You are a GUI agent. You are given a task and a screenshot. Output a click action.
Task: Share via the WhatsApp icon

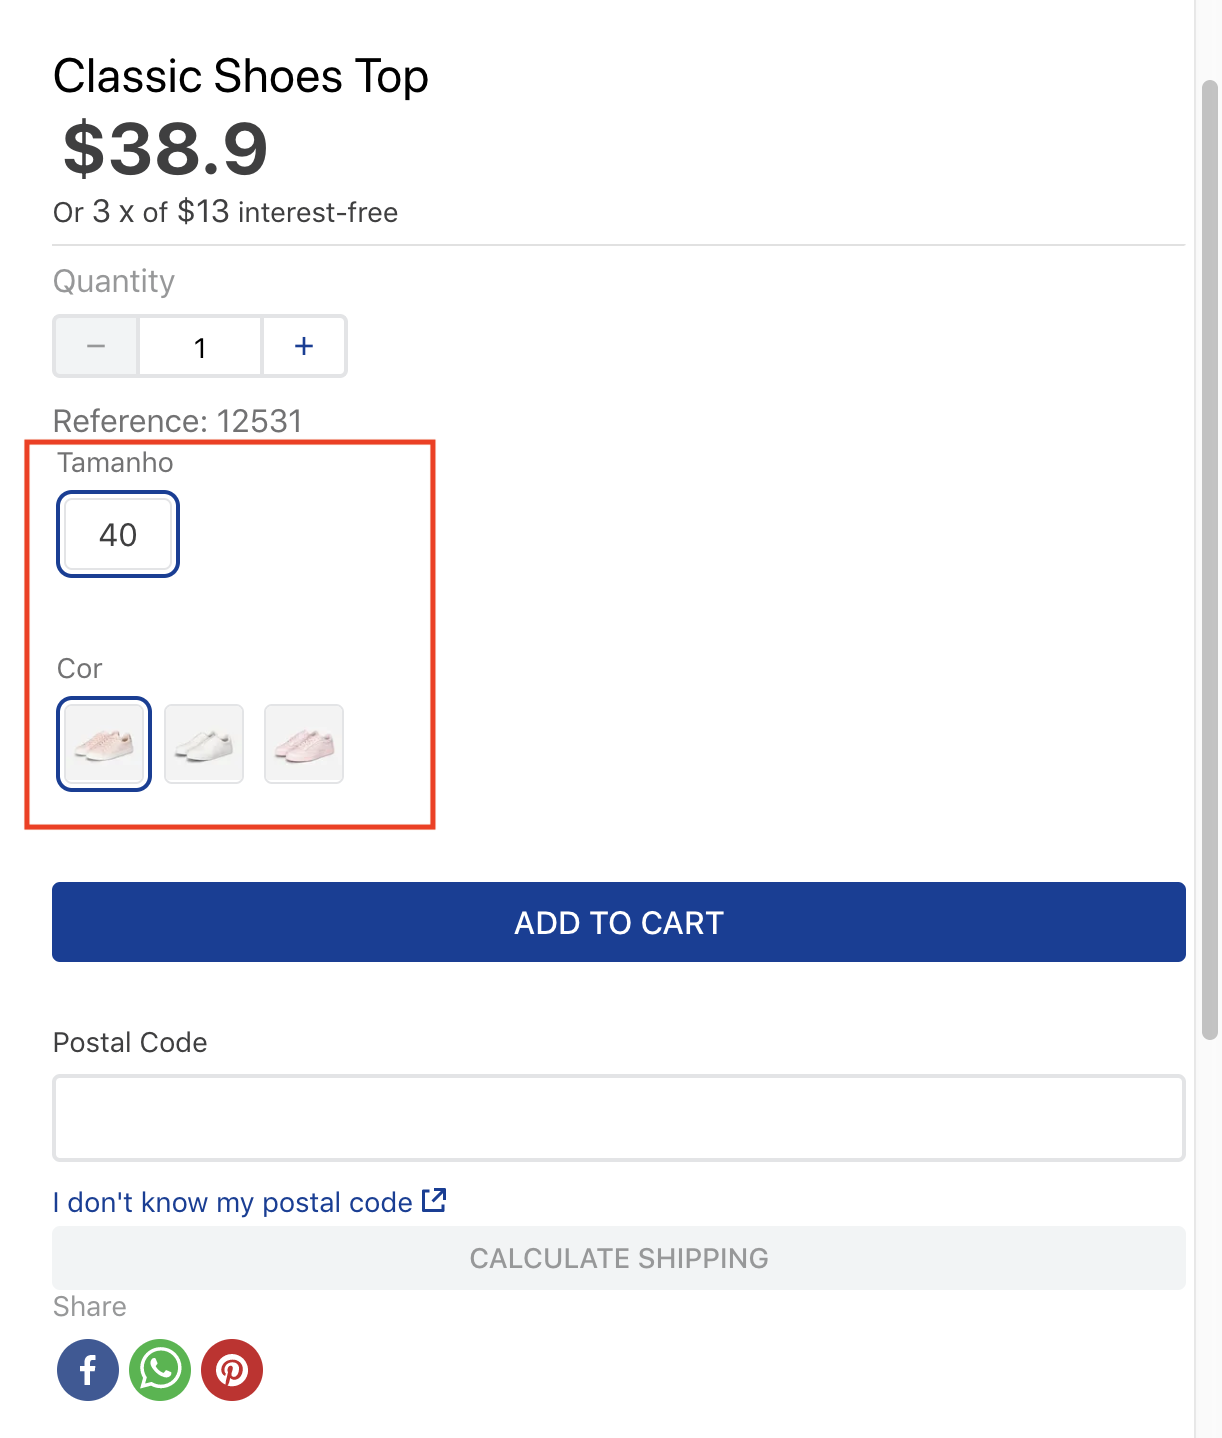pos(160,1370)
